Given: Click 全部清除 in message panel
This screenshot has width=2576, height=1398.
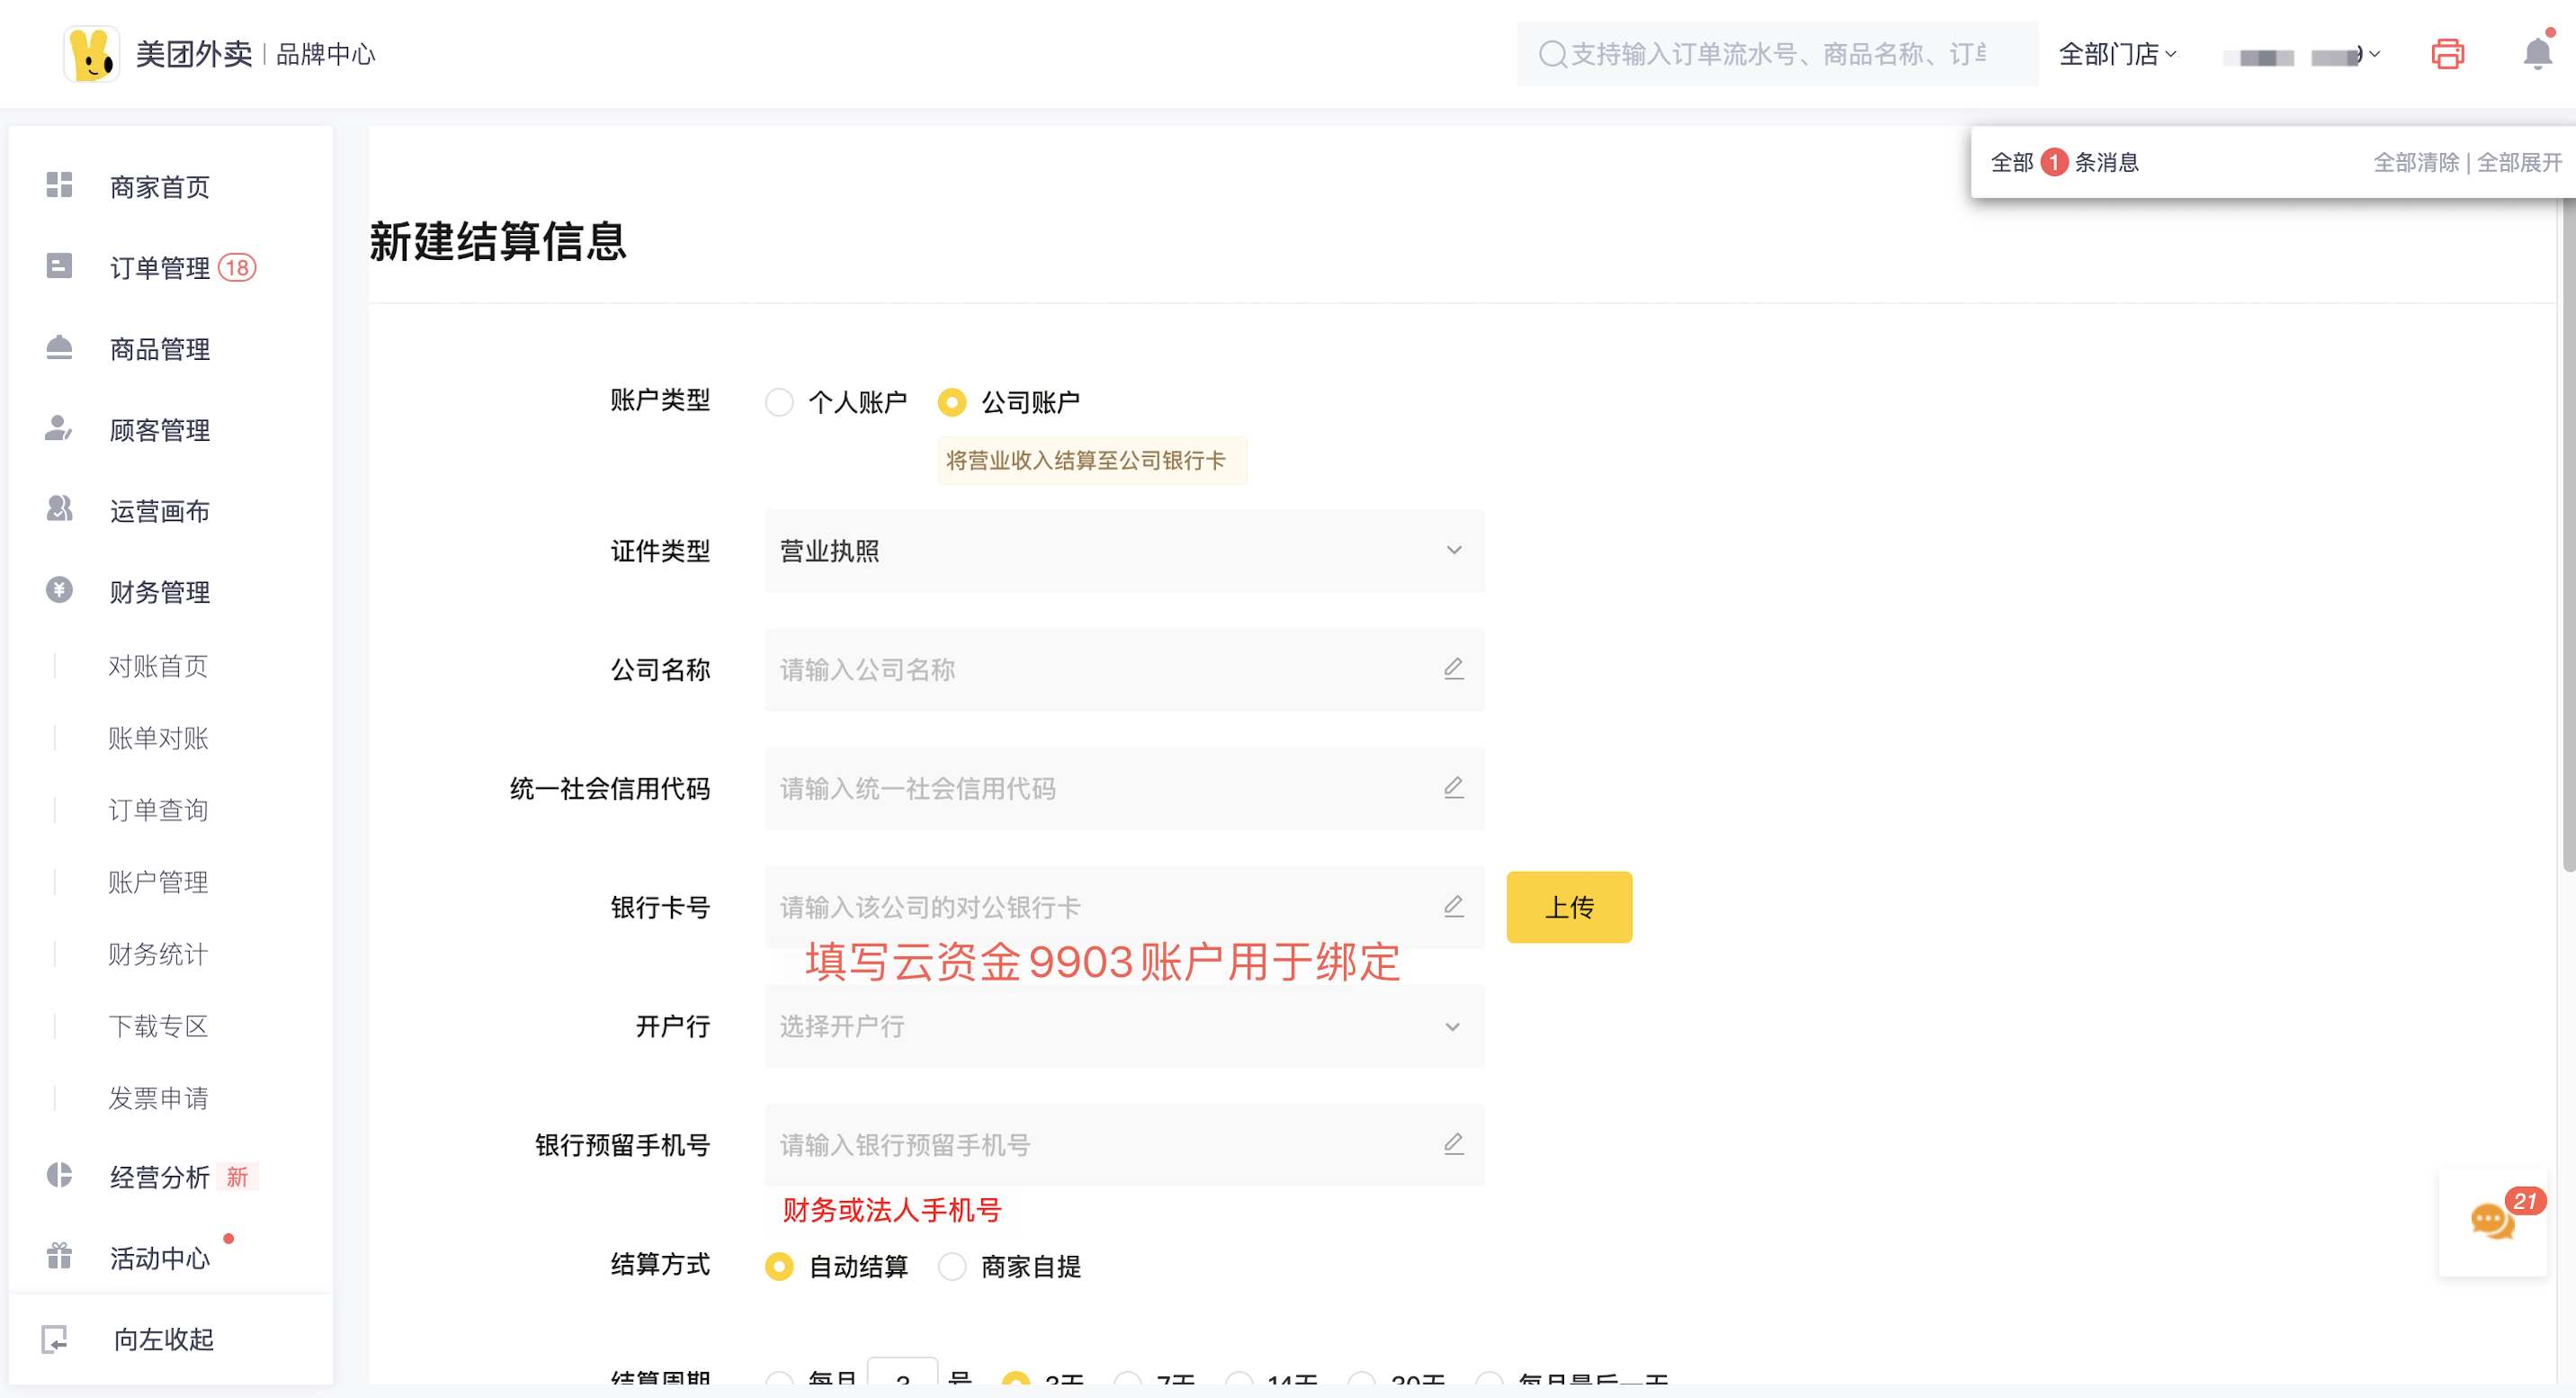Looking at the screenshot, I should (x=2415, y=162).
